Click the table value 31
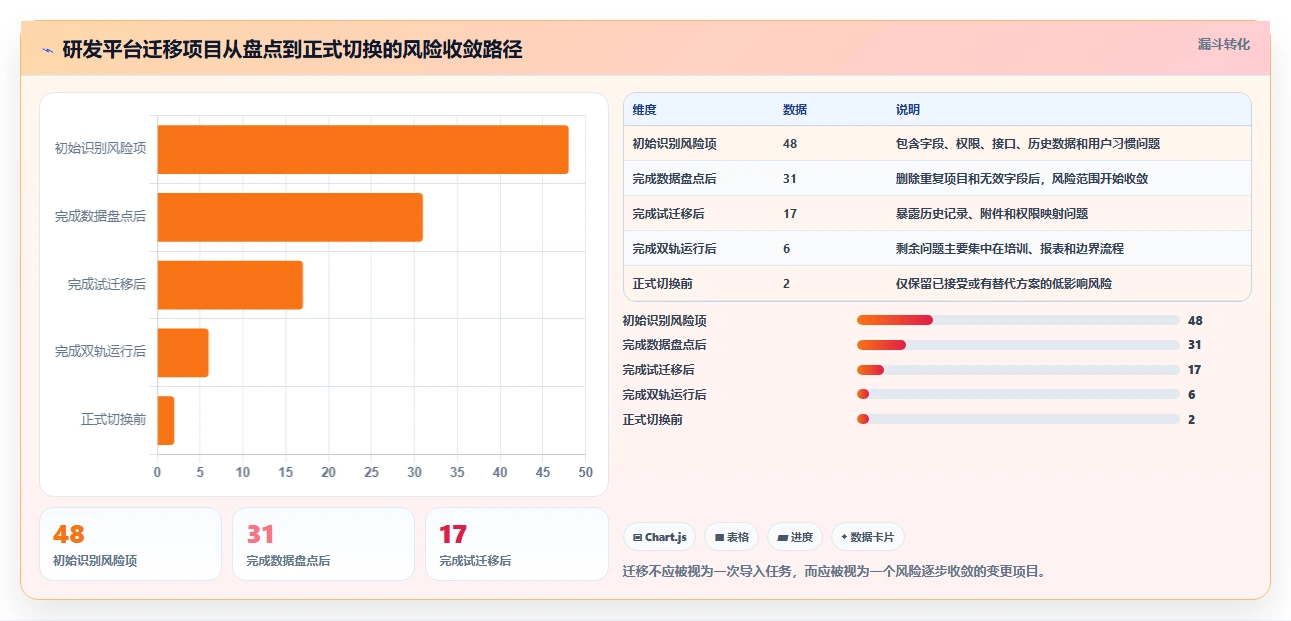Screen dimensions: 1291x621 coord(790,179)
